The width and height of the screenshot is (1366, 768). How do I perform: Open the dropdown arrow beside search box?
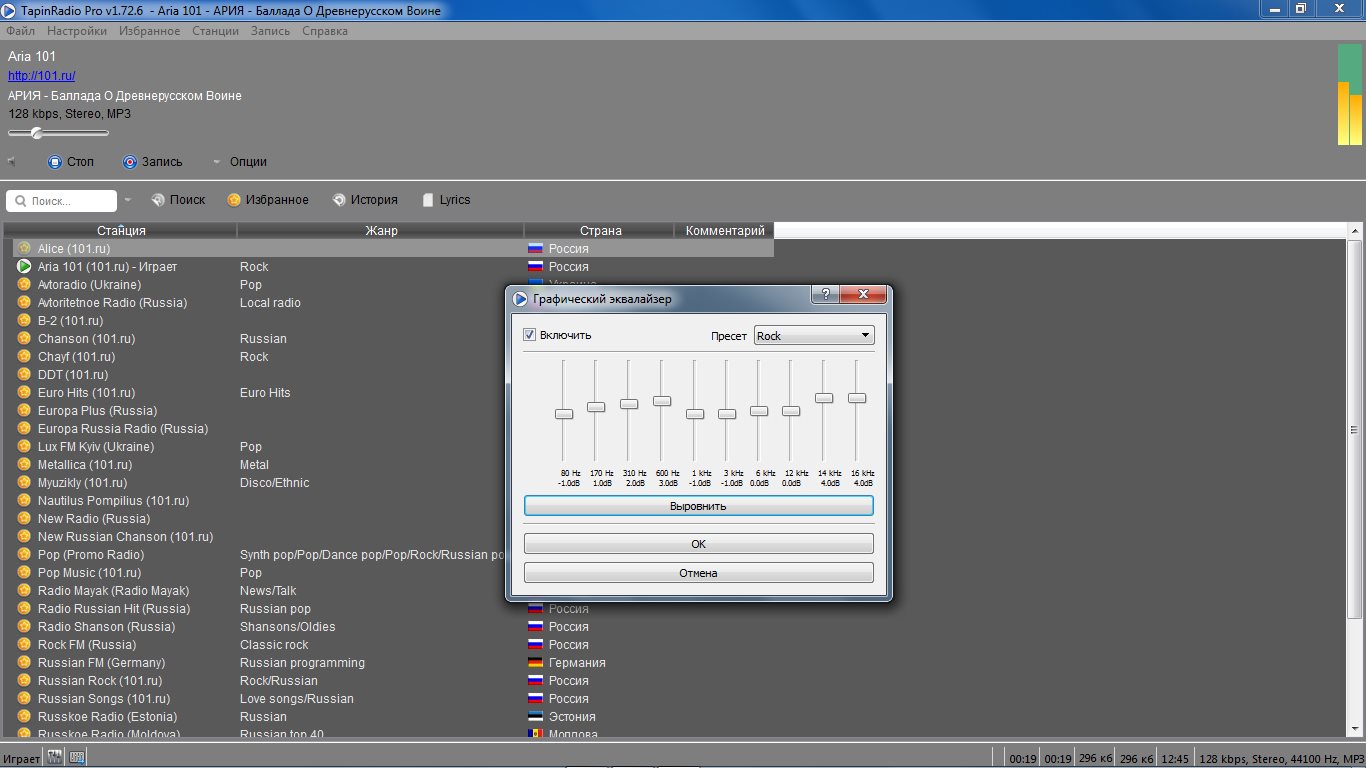click(127, 201)
